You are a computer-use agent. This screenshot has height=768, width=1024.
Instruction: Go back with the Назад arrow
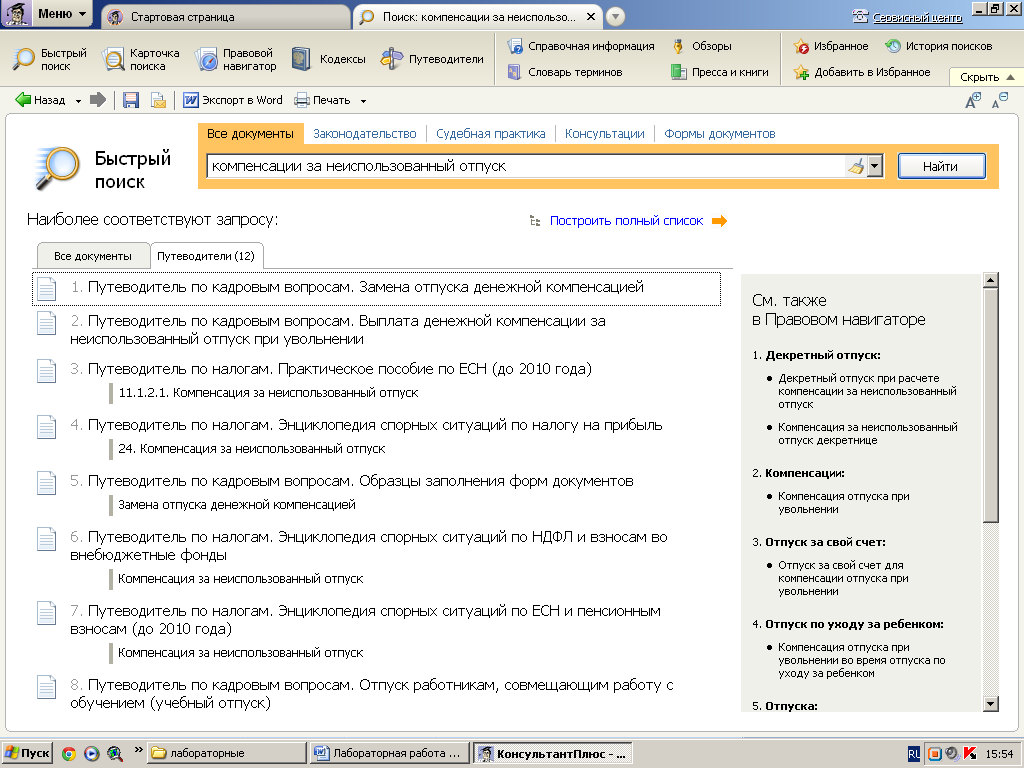[40, 100]
